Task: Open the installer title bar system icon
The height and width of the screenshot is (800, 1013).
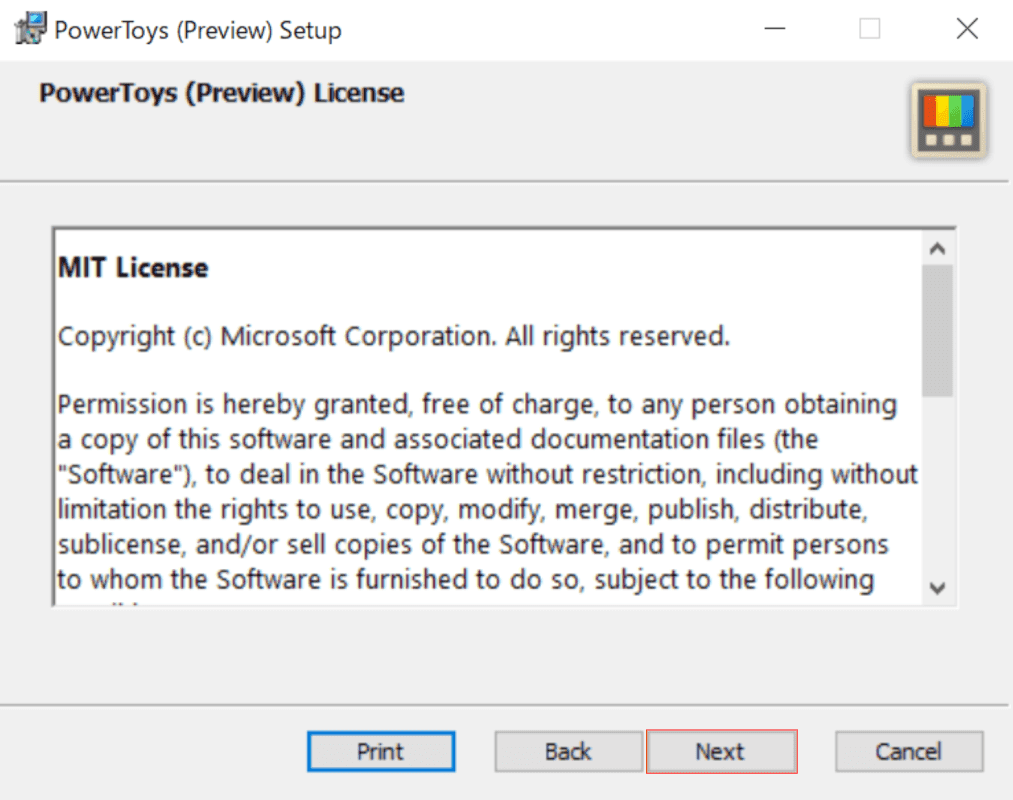Action: pos(30,28)
